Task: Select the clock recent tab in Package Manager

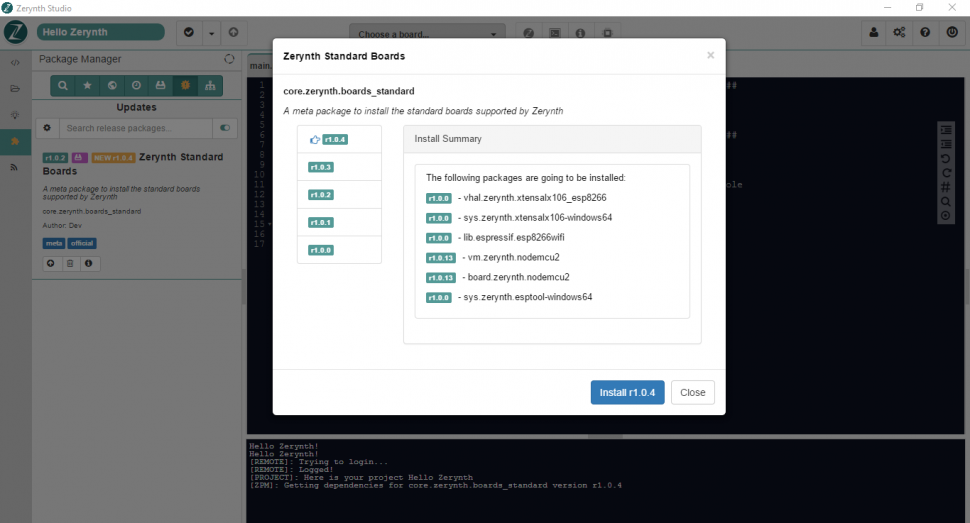Action: coord(136,85)
